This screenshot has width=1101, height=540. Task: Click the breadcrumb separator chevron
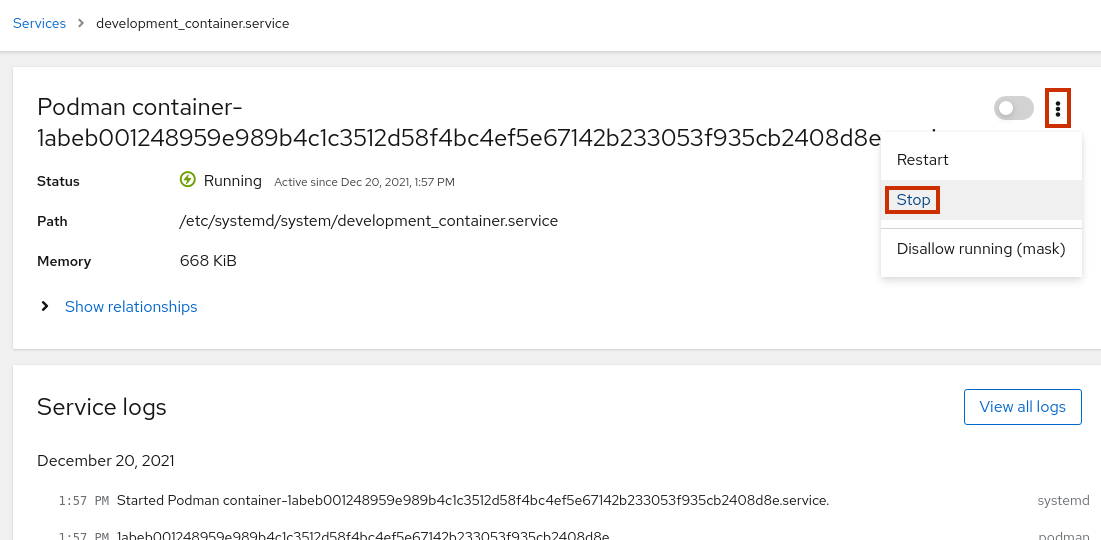click(x=81, y=23)
